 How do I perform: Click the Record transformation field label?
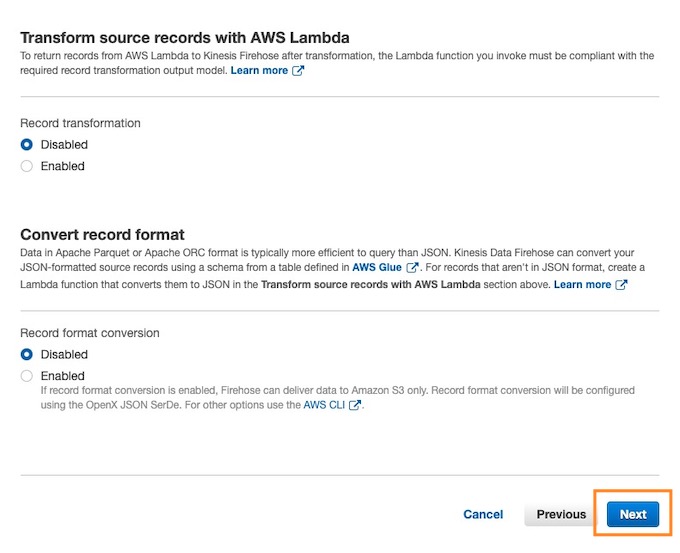(x=80, y=123)
